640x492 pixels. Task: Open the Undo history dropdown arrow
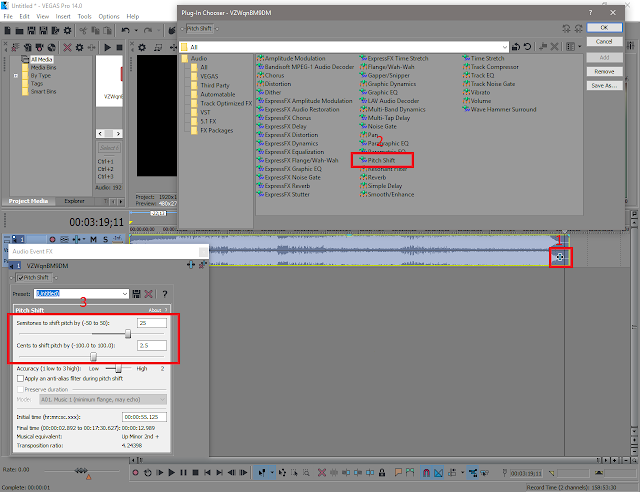point(136,31)
